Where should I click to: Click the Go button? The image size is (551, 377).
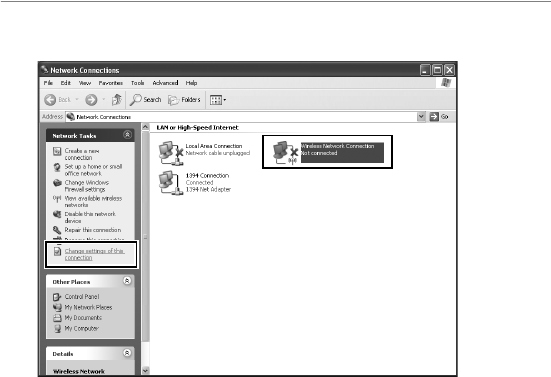pyautogui.click(x=439, y=117)
